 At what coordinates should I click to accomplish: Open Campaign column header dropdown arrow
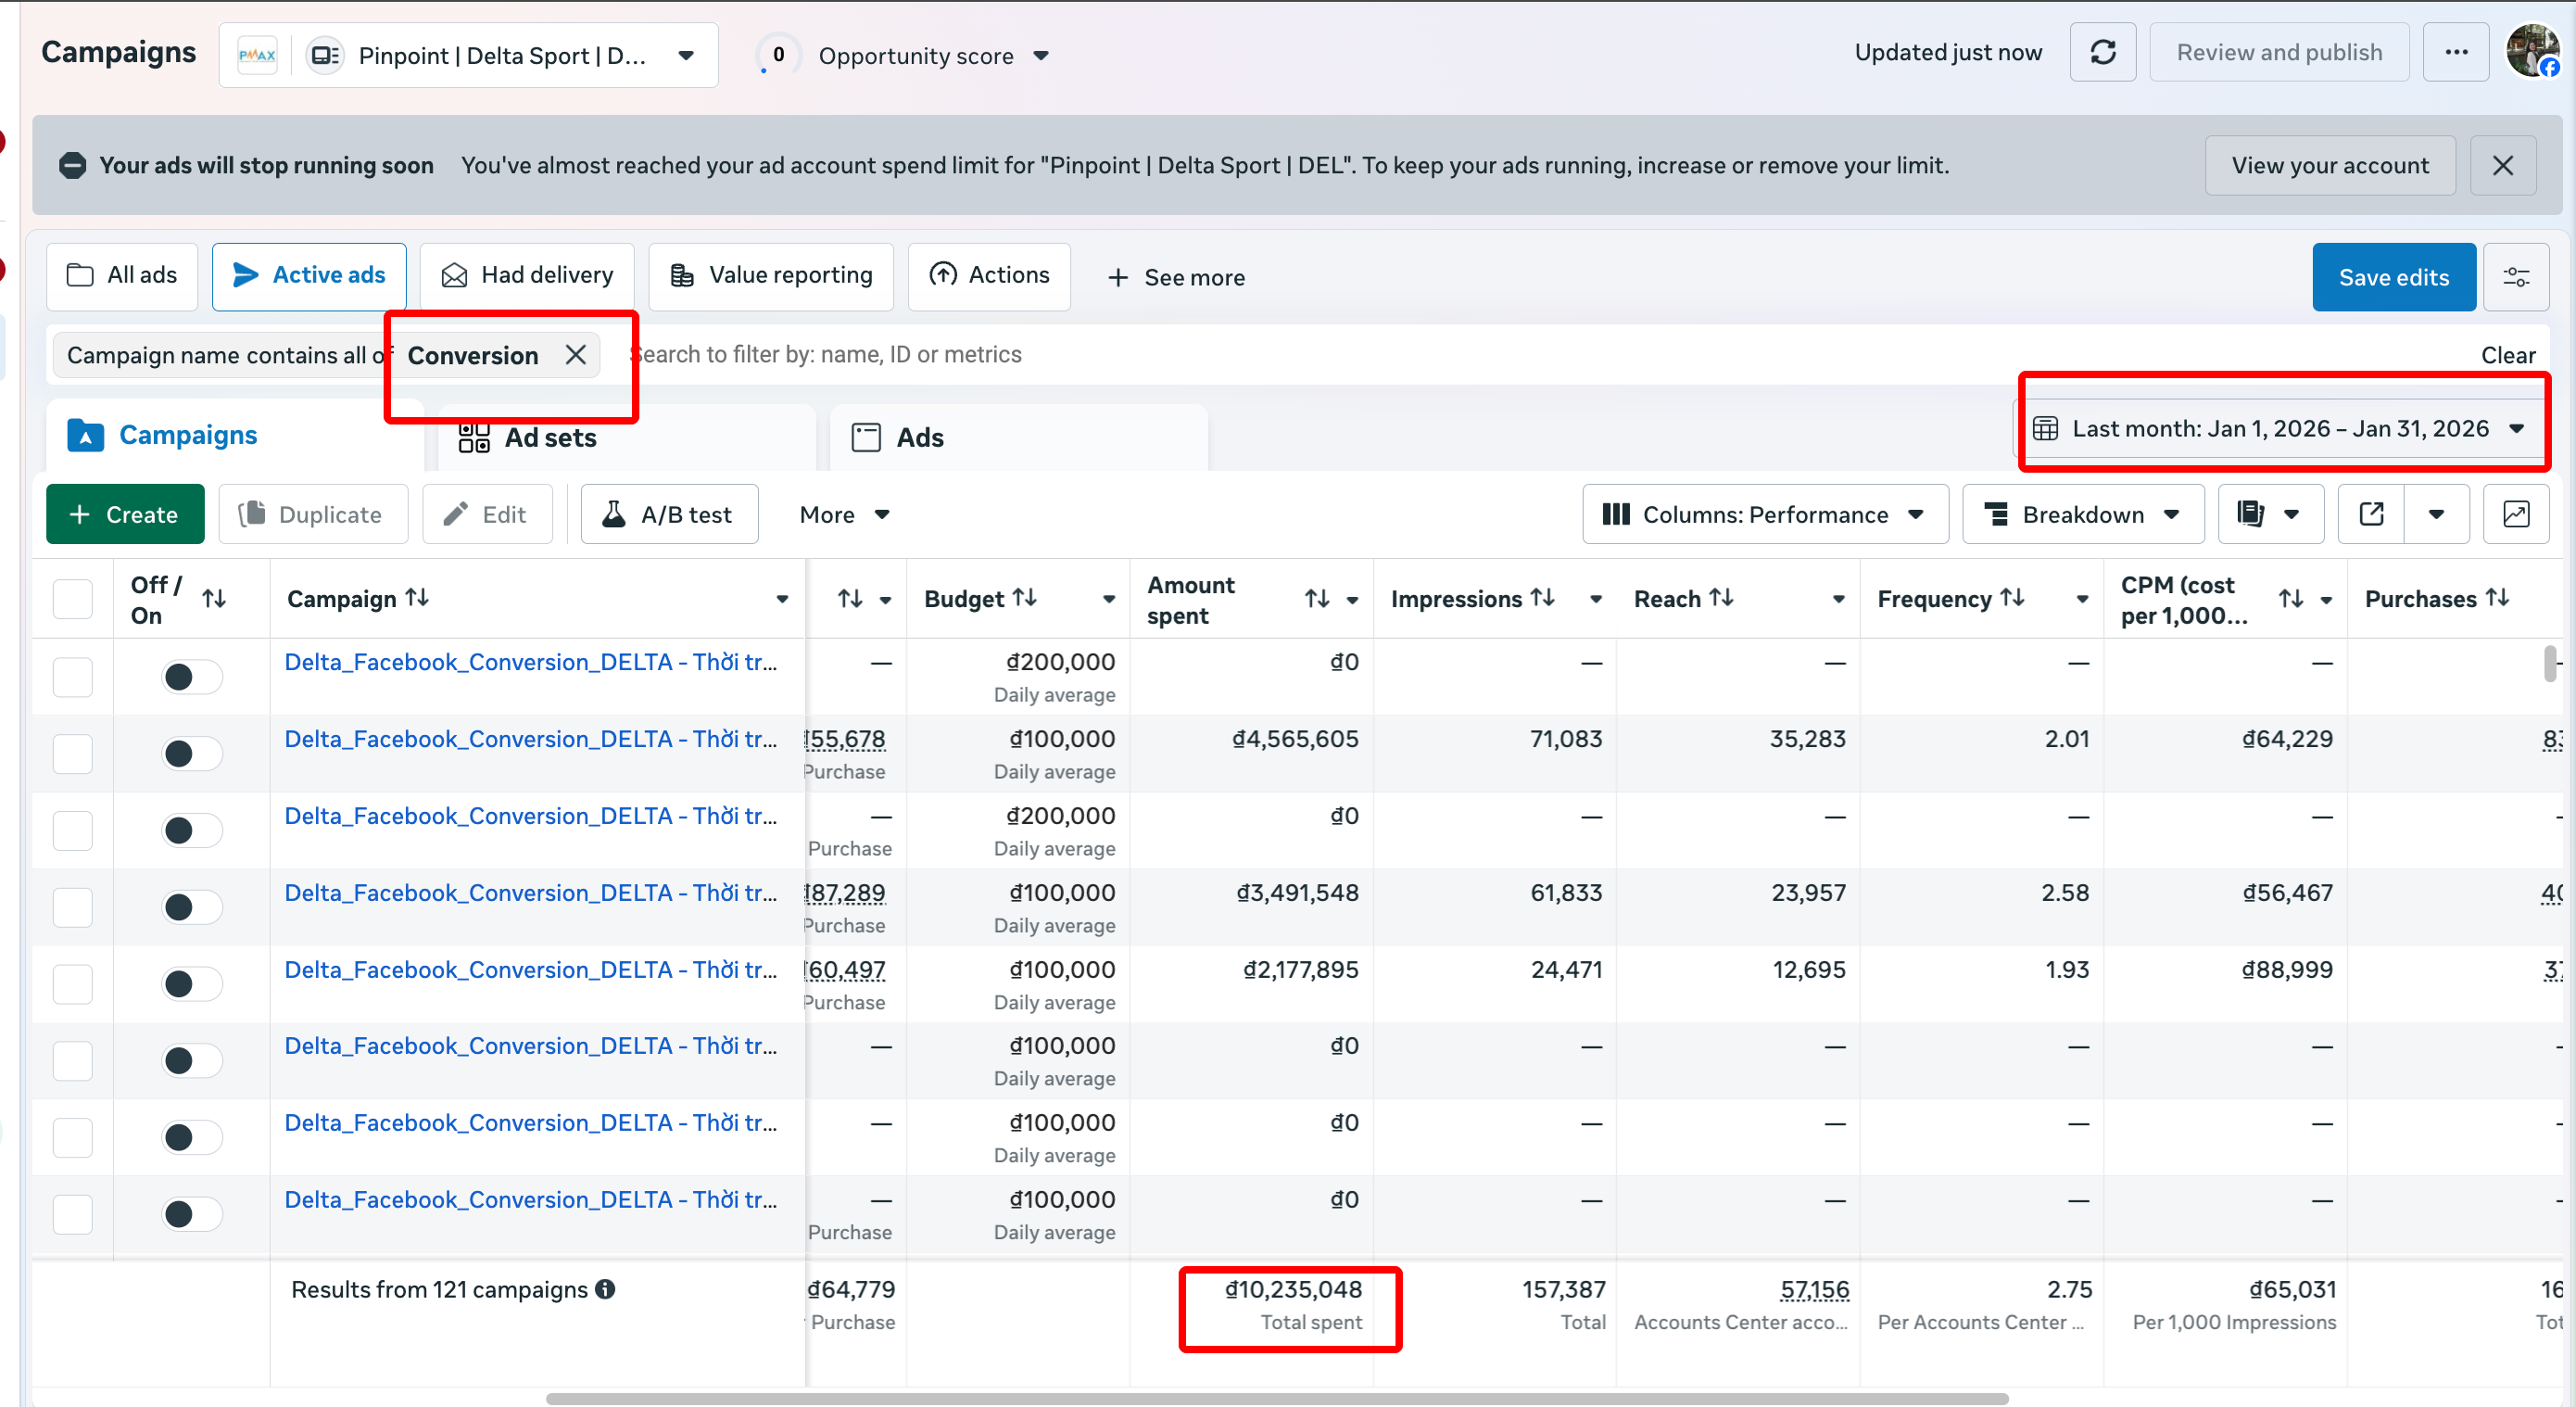point(782,599)
